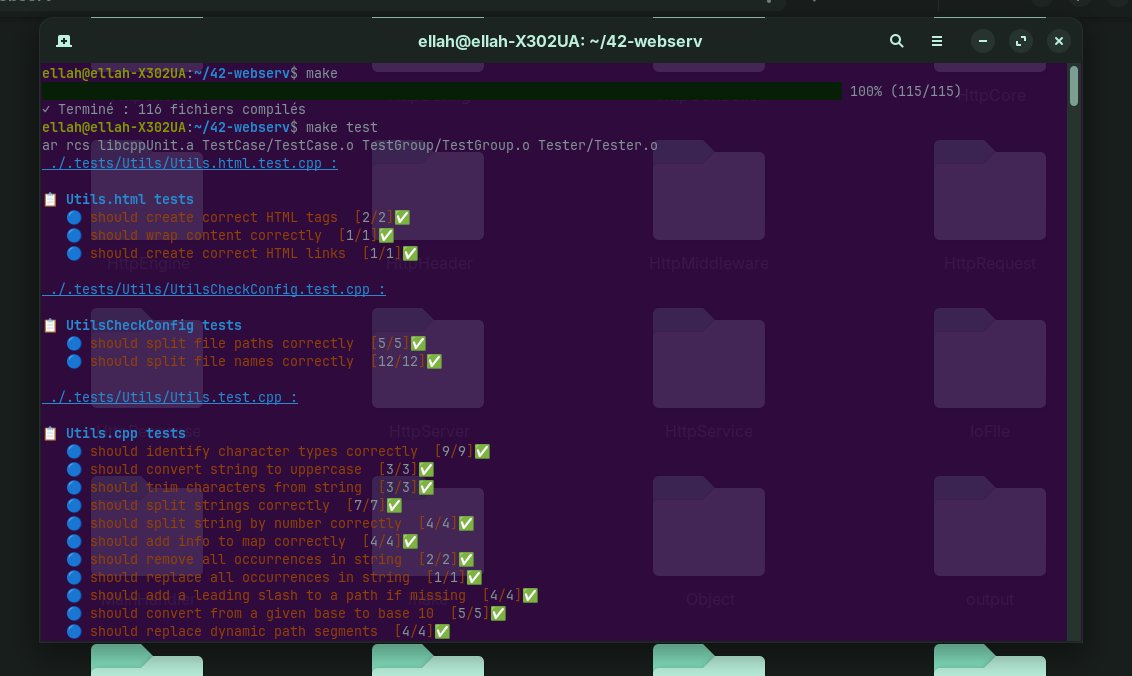The width and height of the screenshot is (1132, 676).
Task: Click green check after 'should create correct HTML tags'
Action: click(x=402, y=217)
